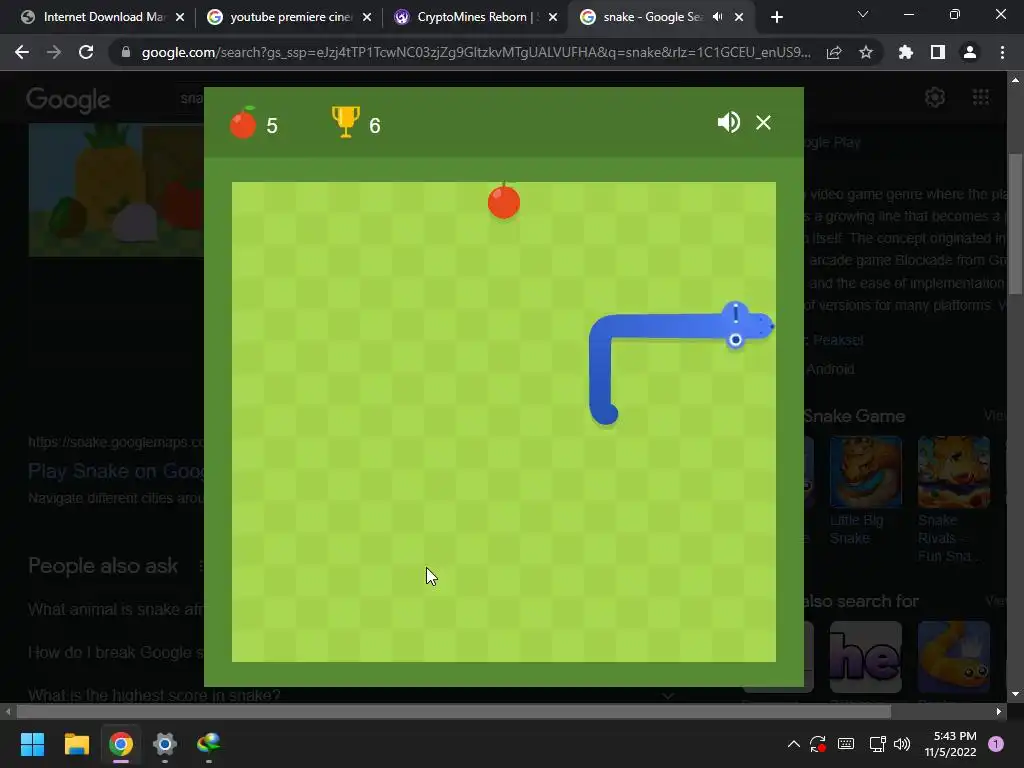Image resolution: width=1024 pixels, height=768 pixels.
Task: Click the page vertical scrollbar thumb
Action: [1014, 223]
